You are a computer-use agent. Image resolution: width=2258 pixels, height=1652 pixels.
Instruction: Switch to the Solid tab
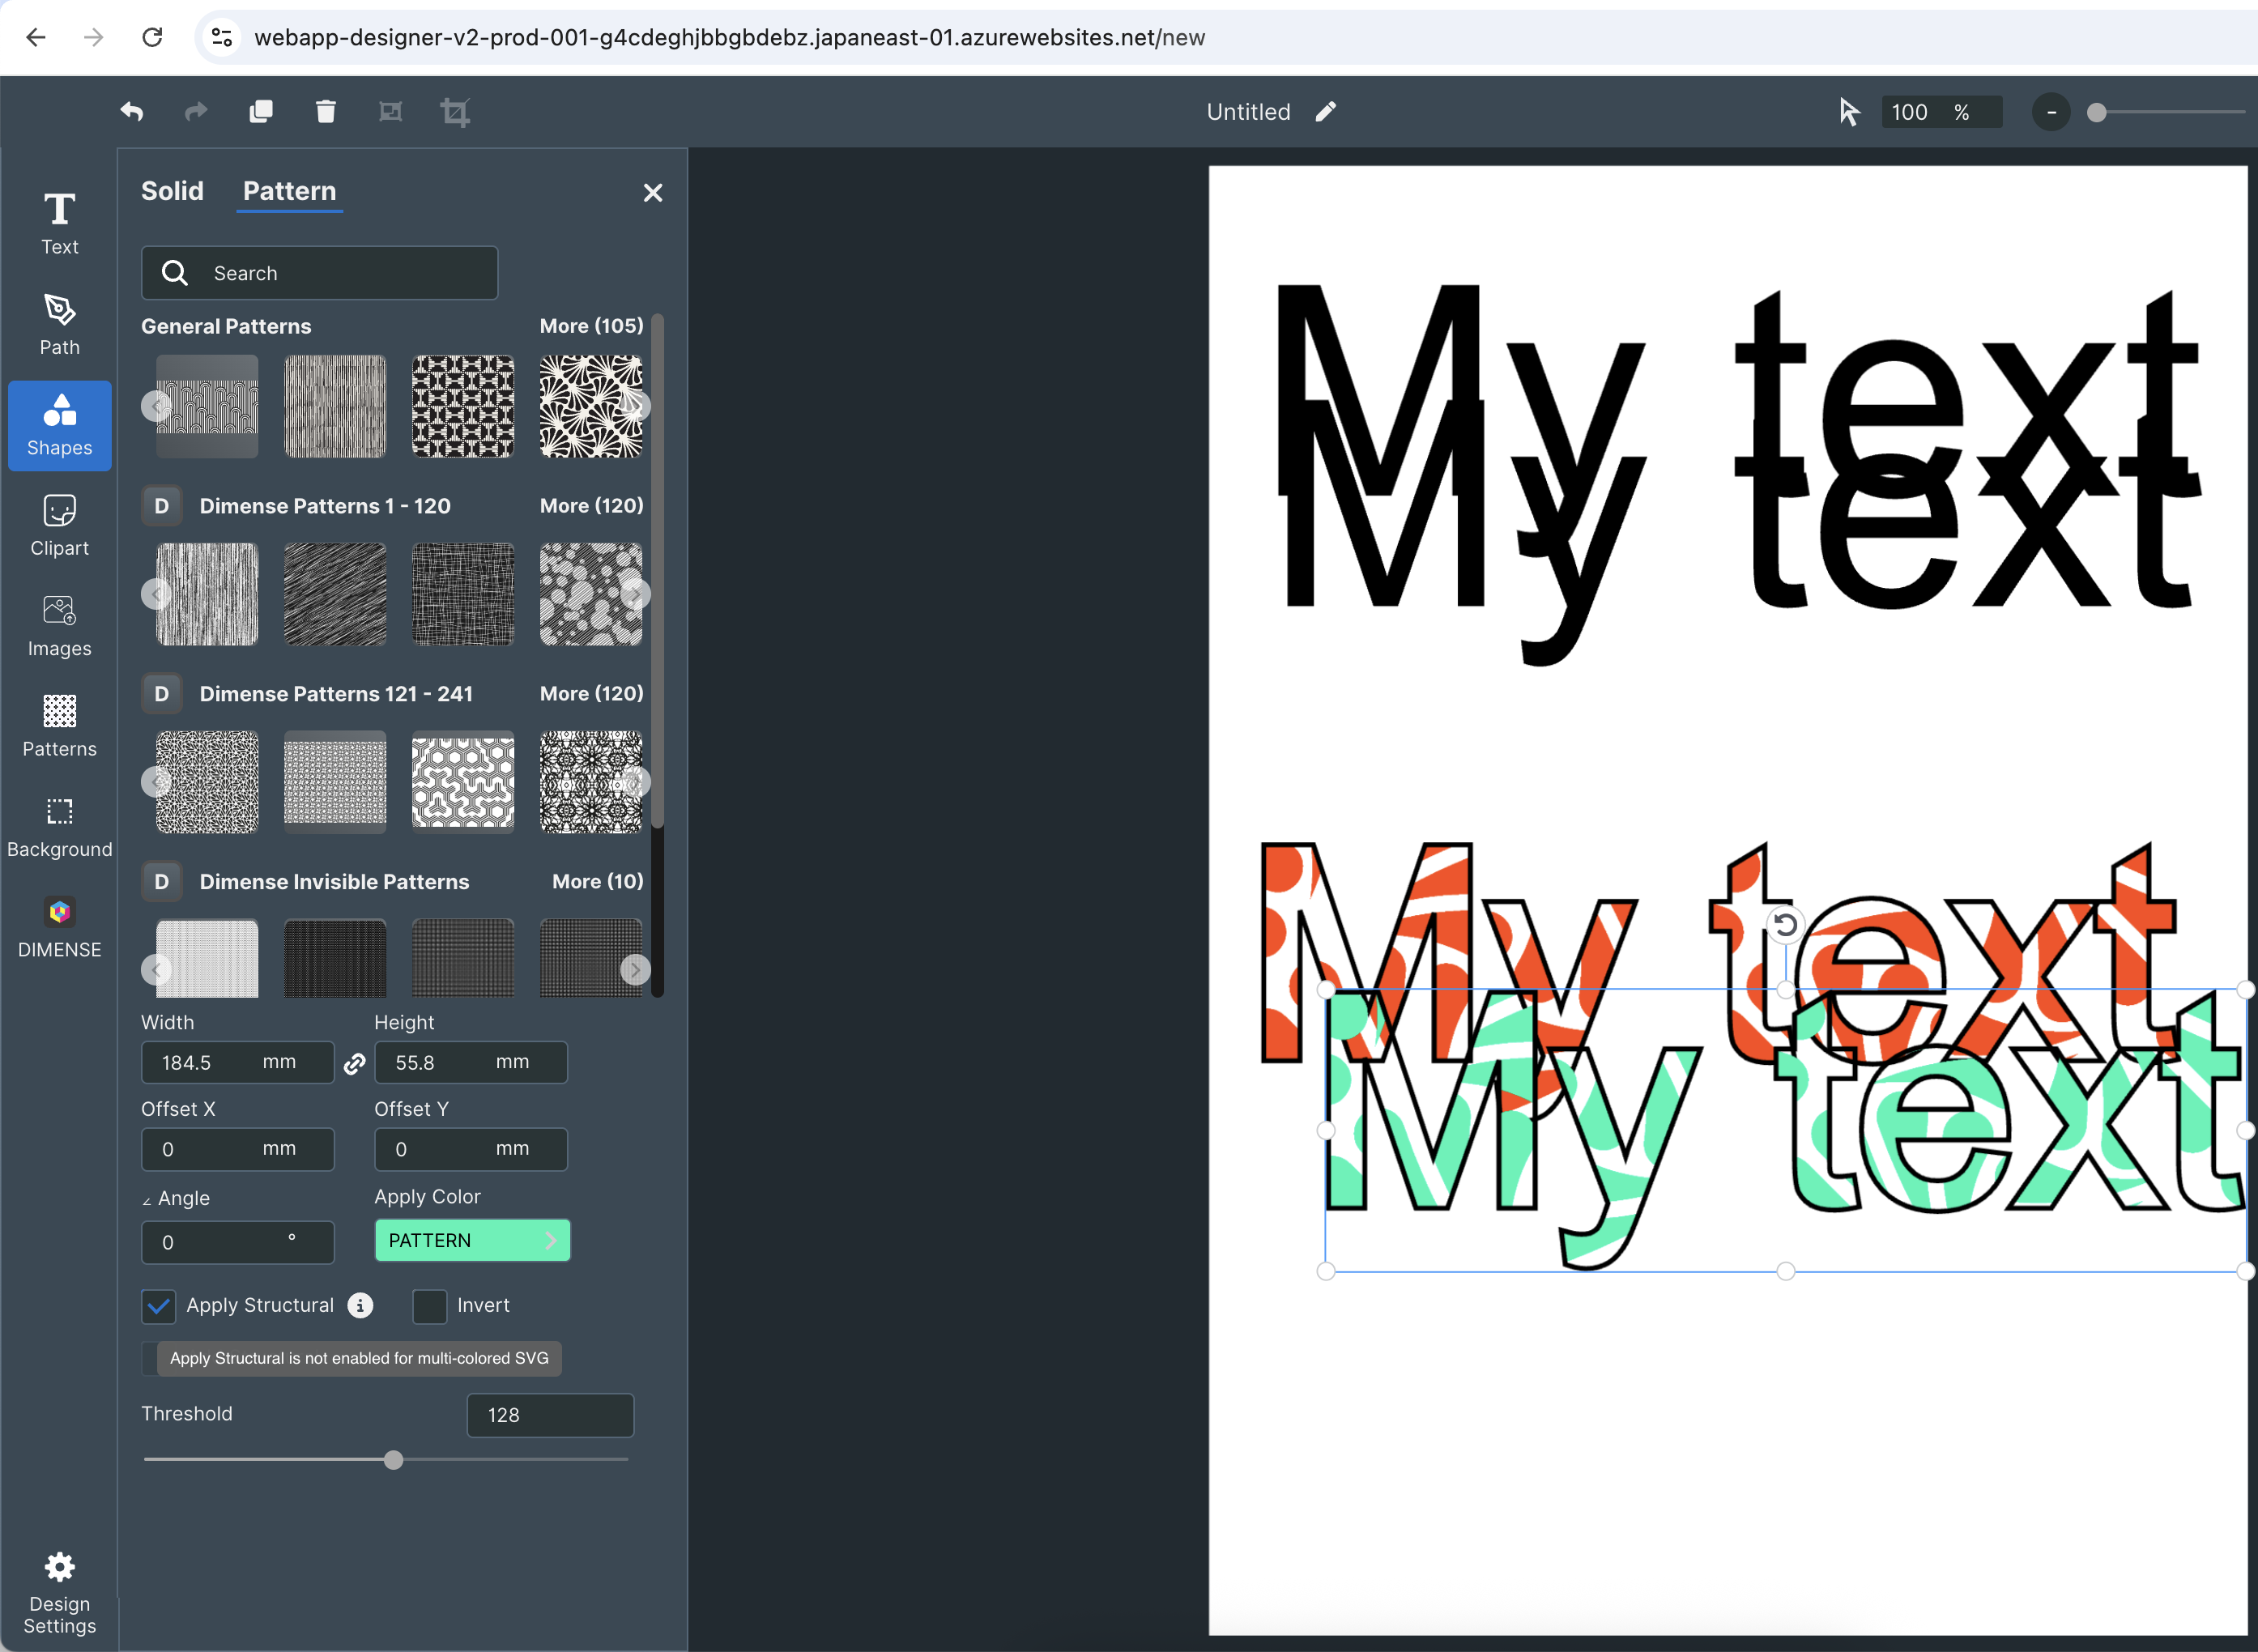tap(172, 191)
